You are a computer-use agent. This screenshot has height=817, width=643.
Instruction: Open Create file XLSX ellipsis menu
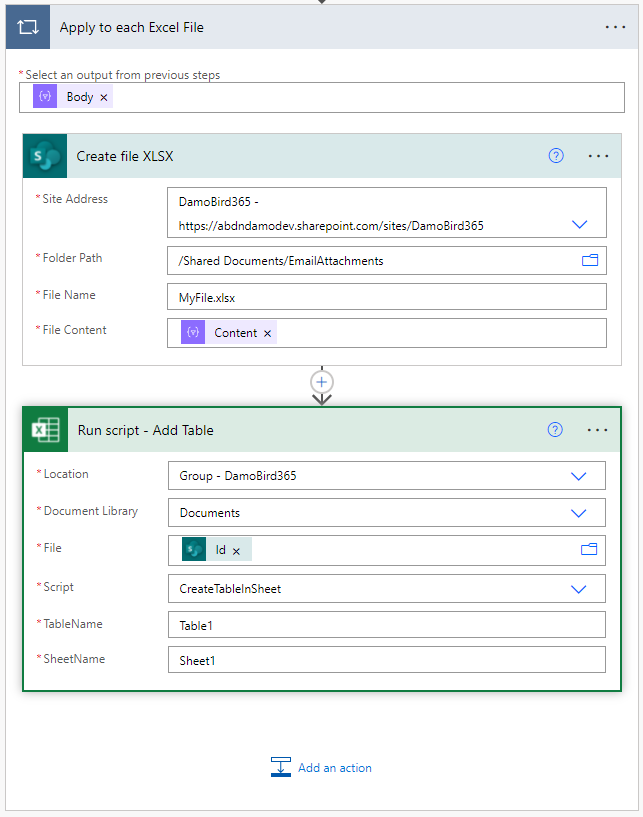(598, 156)
